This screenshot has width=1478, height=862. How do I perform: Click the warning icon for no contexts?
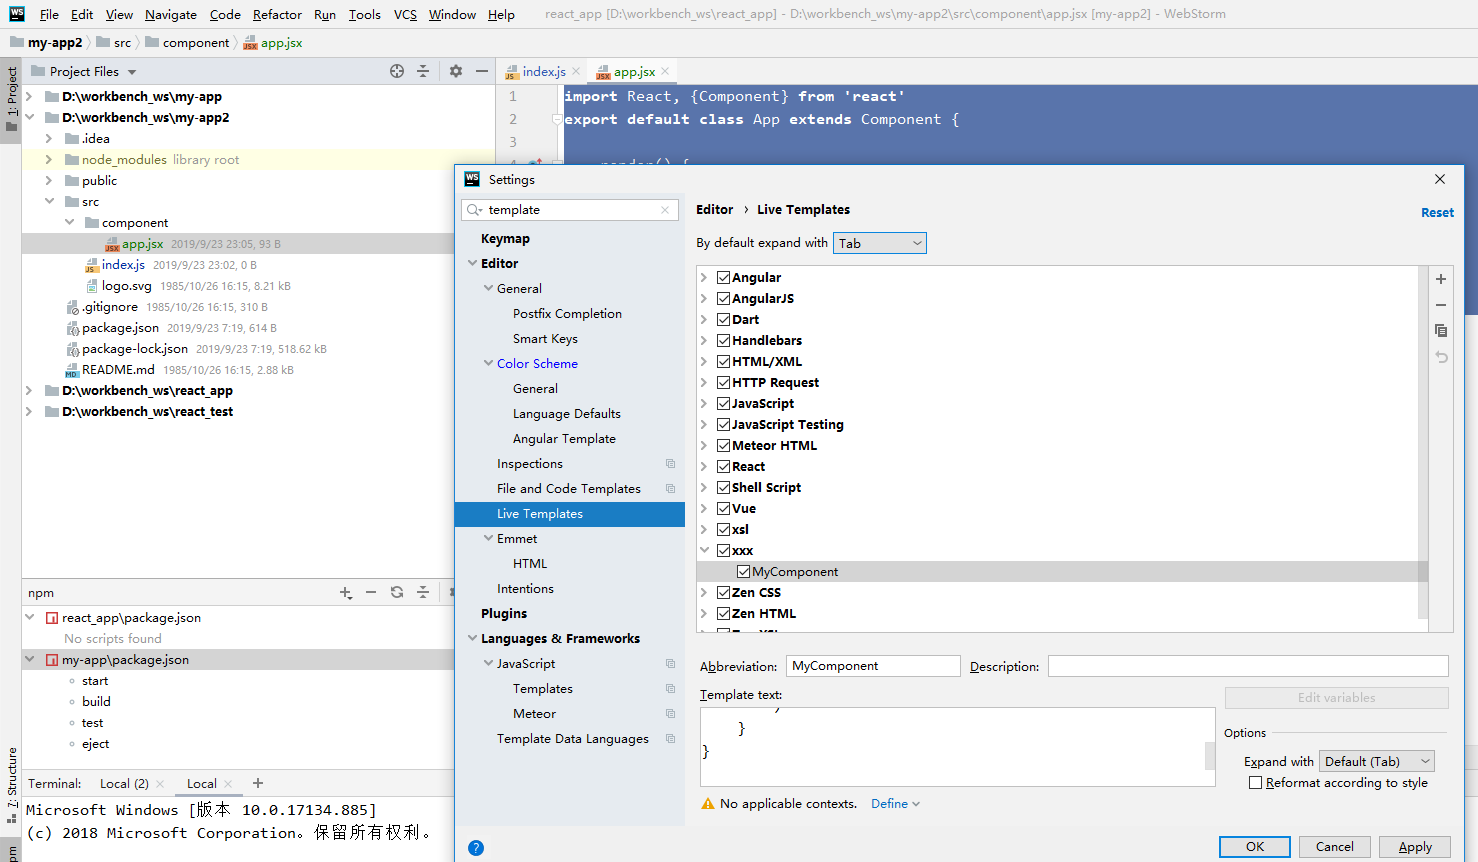coord(708,804)
